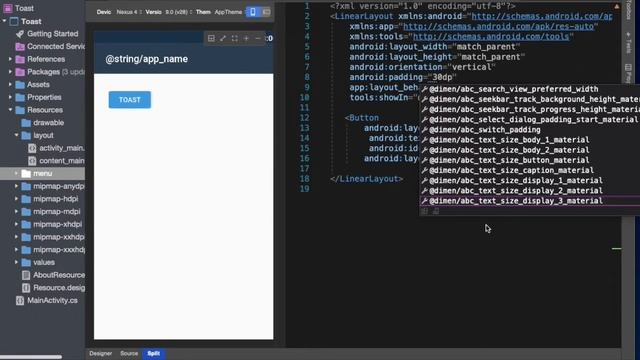Viewport: 640px width, 360px height.
Task: Choose abc_text_size_button_material suggestion
Action: [x=530, y=160]
